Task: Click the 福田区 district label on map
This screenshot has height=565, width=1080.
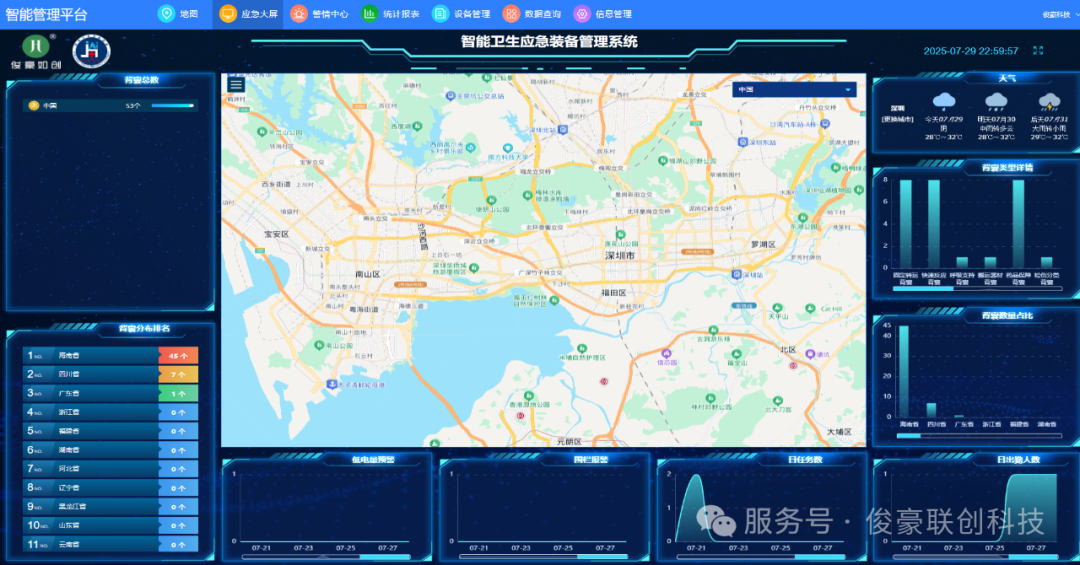Action: [x=613, y=292]
